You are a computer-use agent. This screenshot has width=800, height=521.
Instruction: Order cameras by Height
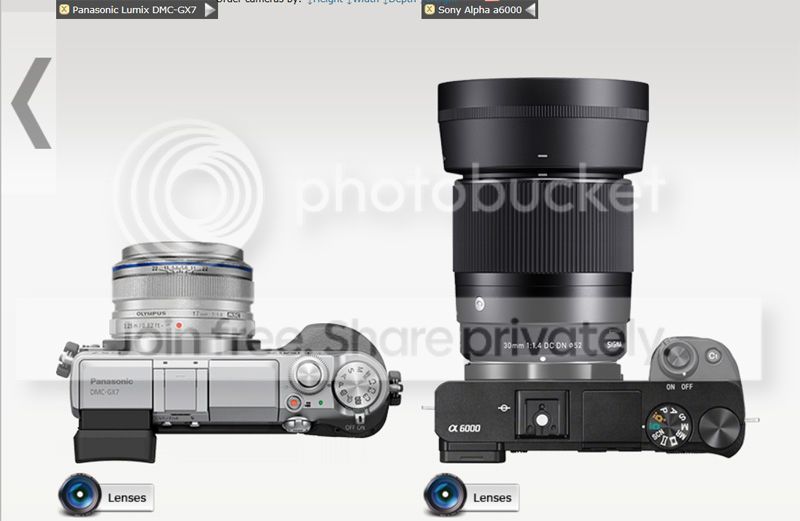(x=326, y=3)
